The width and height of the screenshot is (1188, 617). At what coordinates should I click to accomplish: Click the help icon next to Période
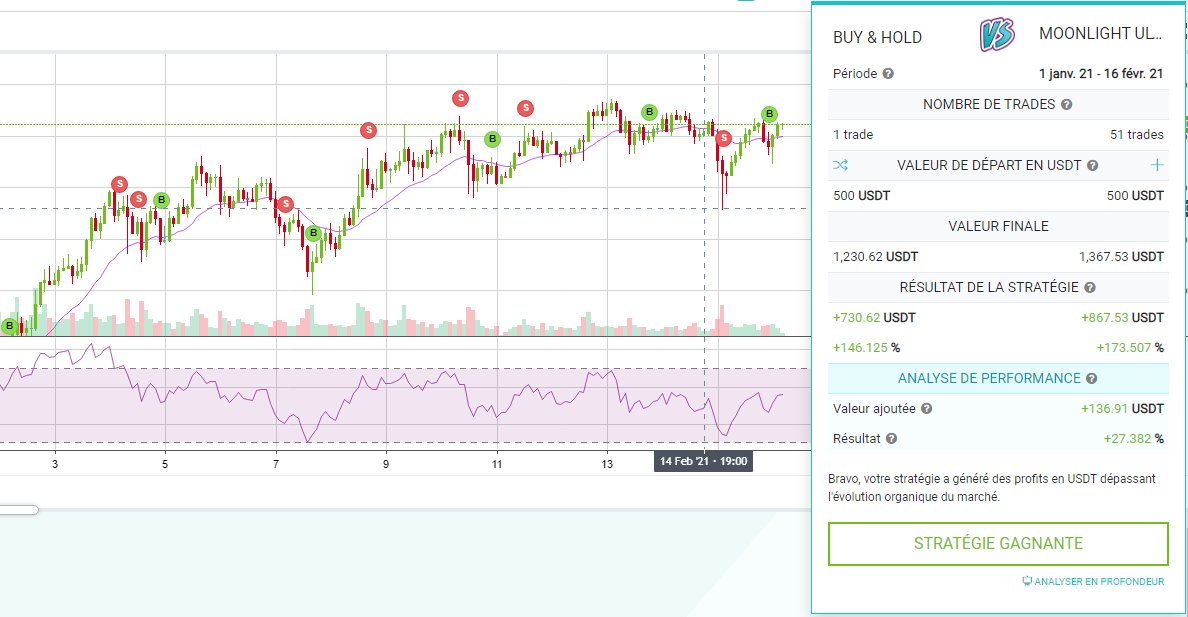click(888, 74)
